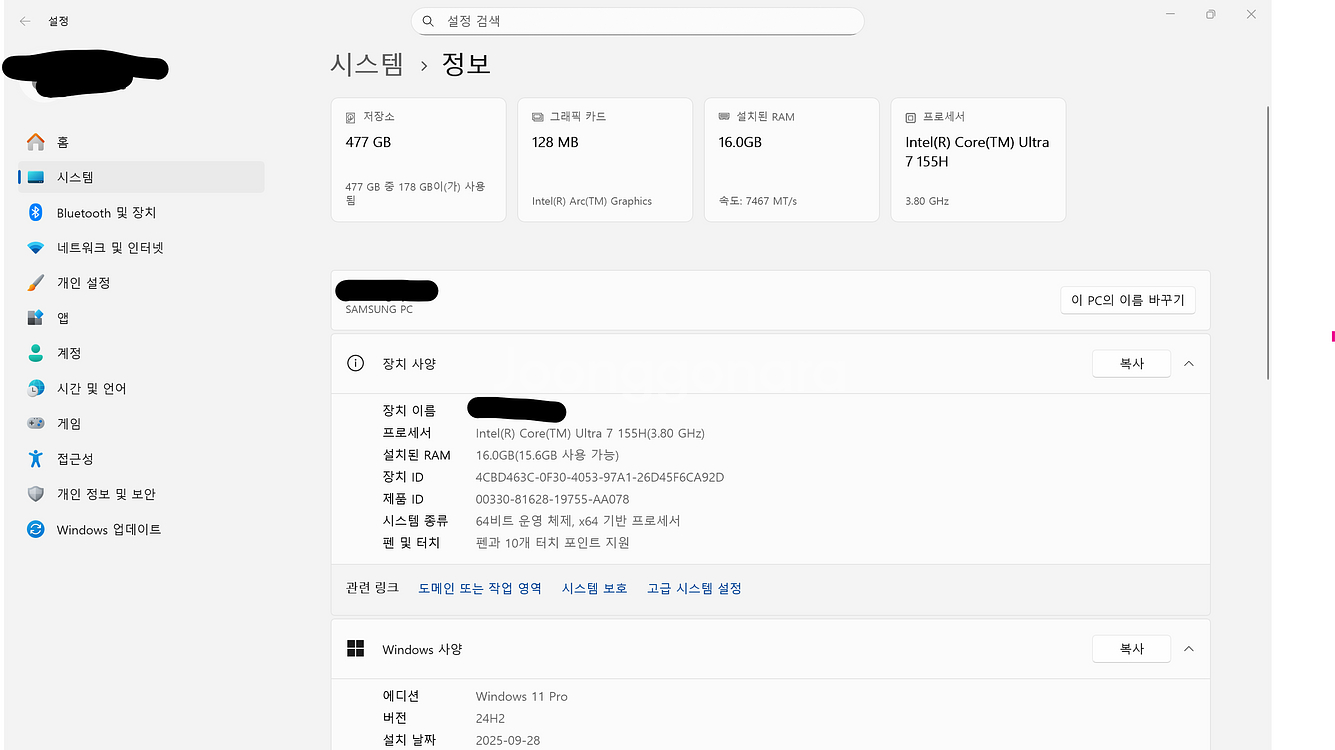Click 이 PC의 이름 바꾸기 button

click(1127, 299)
